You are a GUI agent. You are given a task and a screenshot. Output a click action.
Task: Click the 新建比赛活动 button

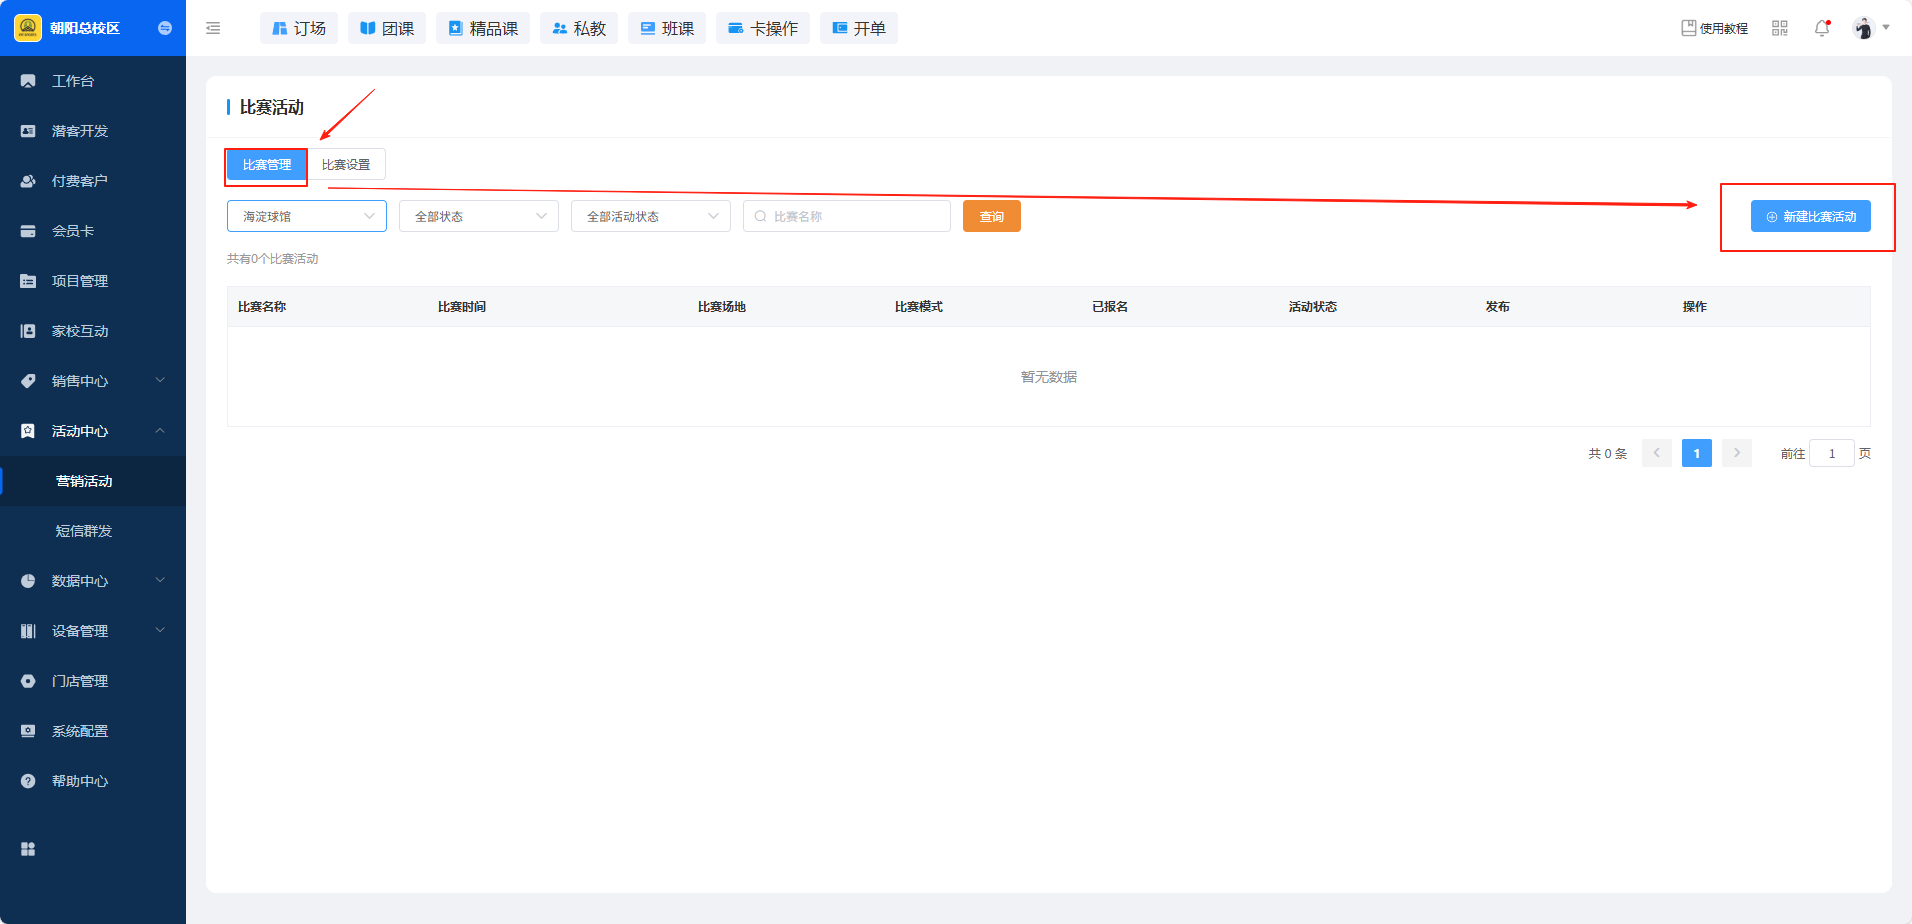click(1810, 216)
